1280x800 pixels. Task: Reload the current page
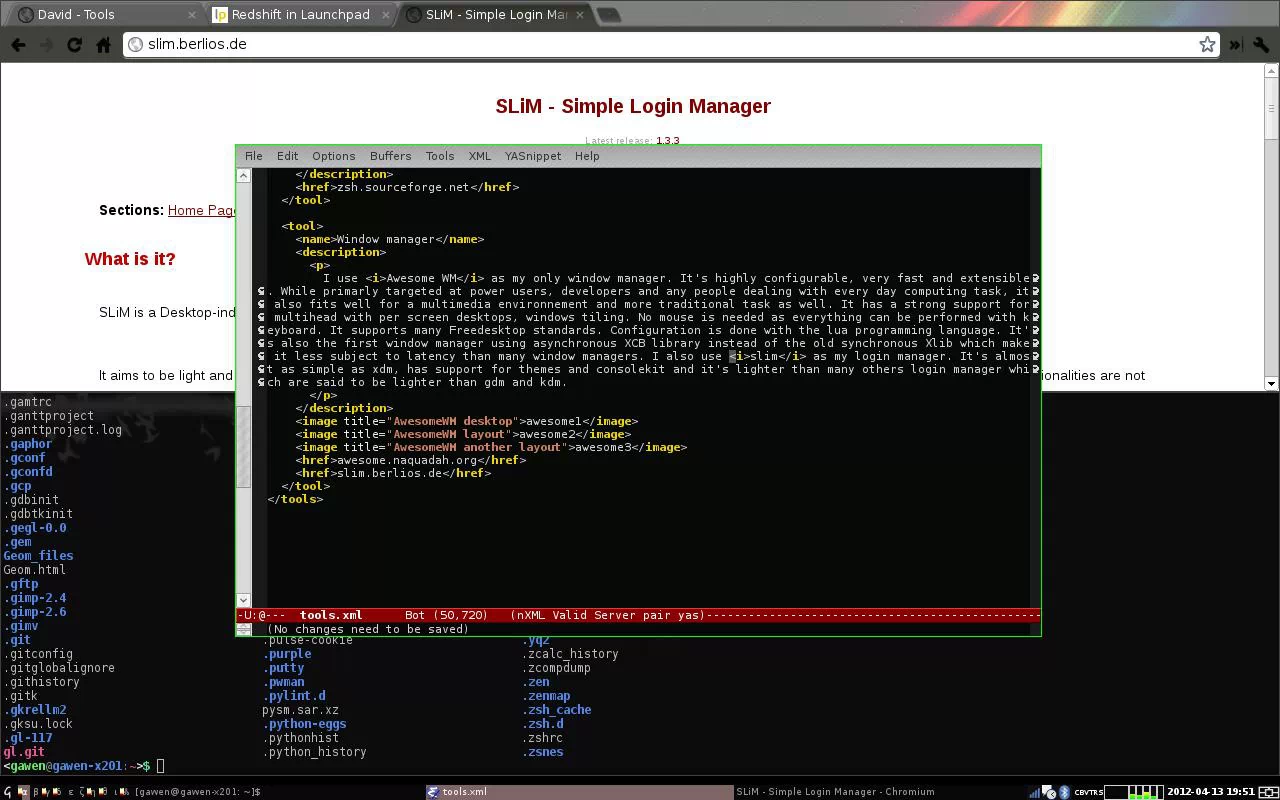tap(74, 45)
